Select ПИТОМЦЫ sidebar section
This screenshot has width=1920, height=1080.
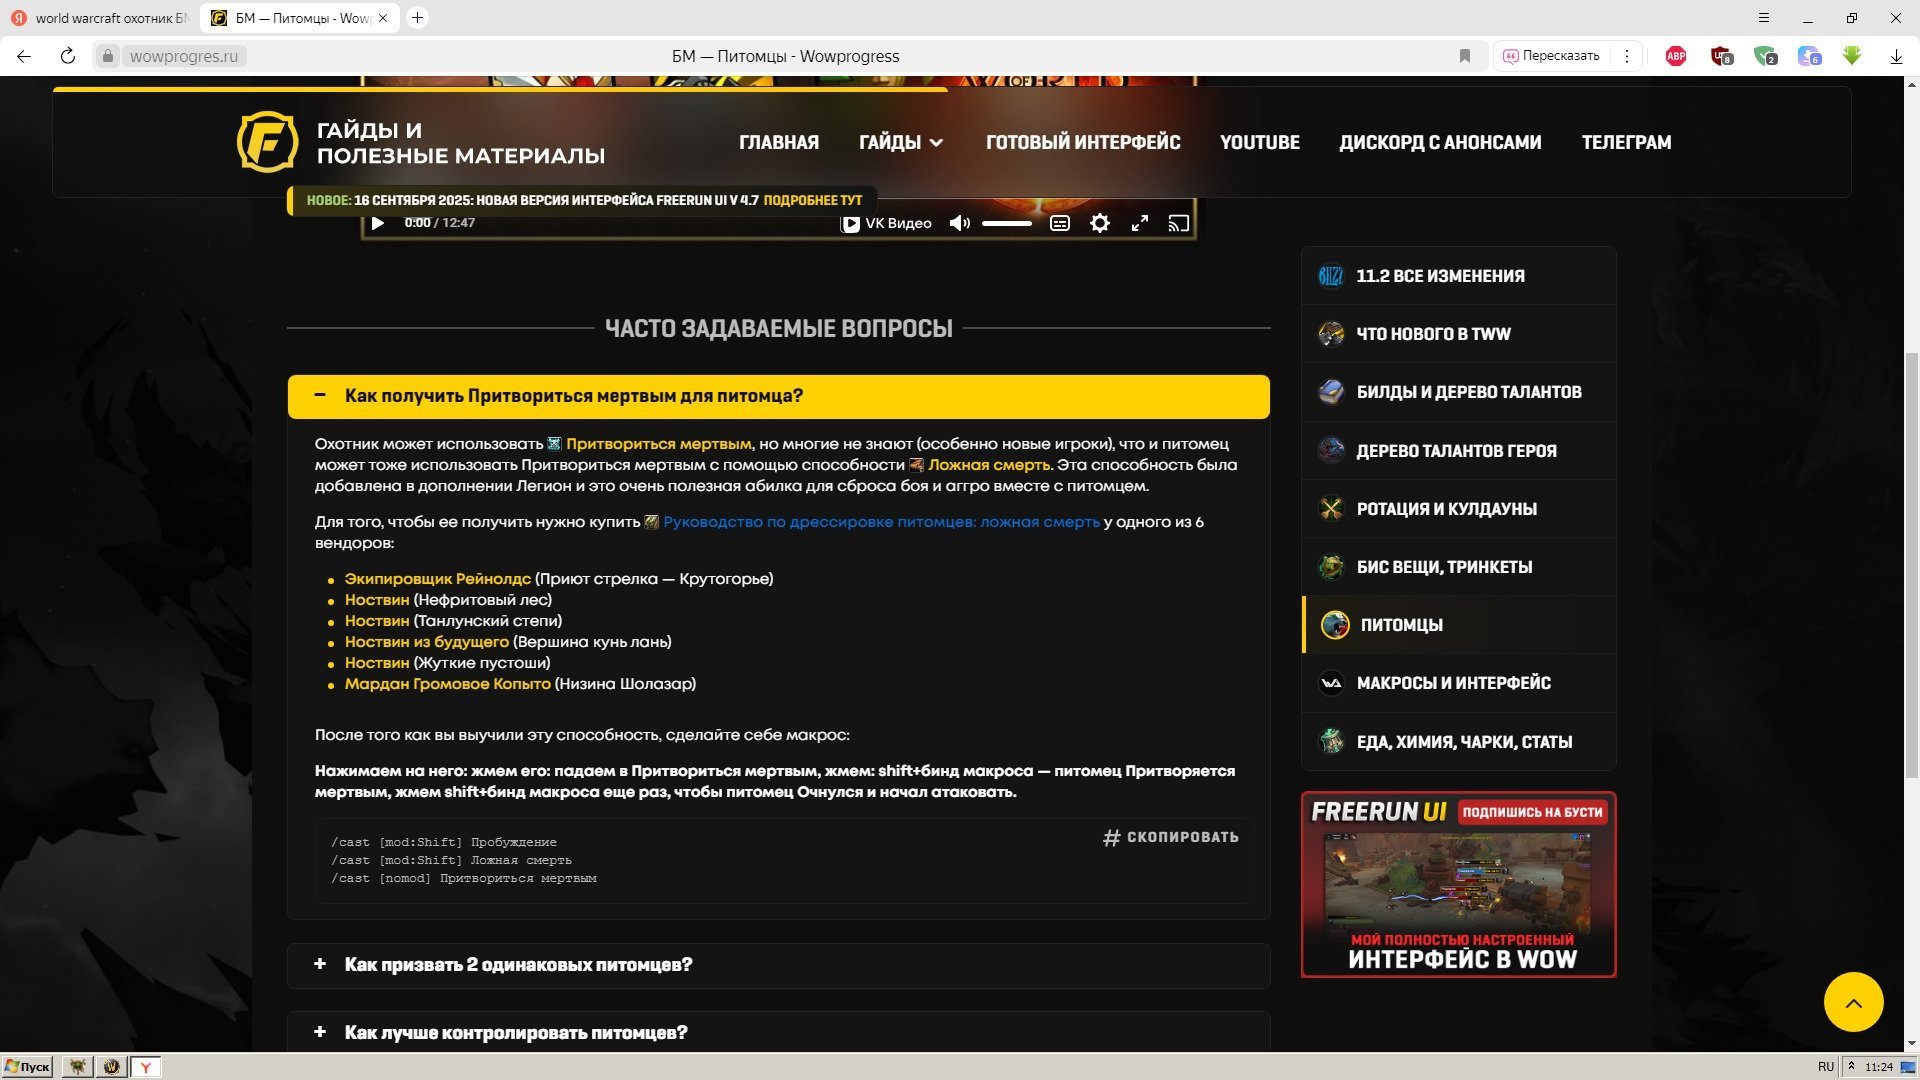(x=1458, y=625)
